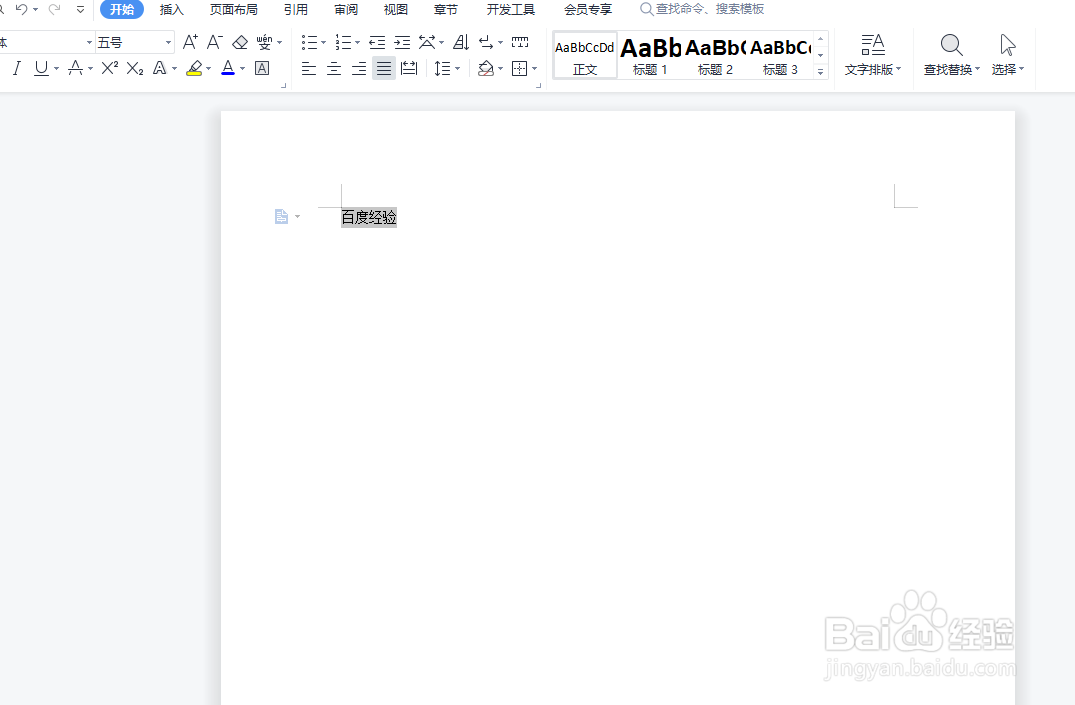
Task: Open borders dropdown arrow
Action: tap(535, 69)
